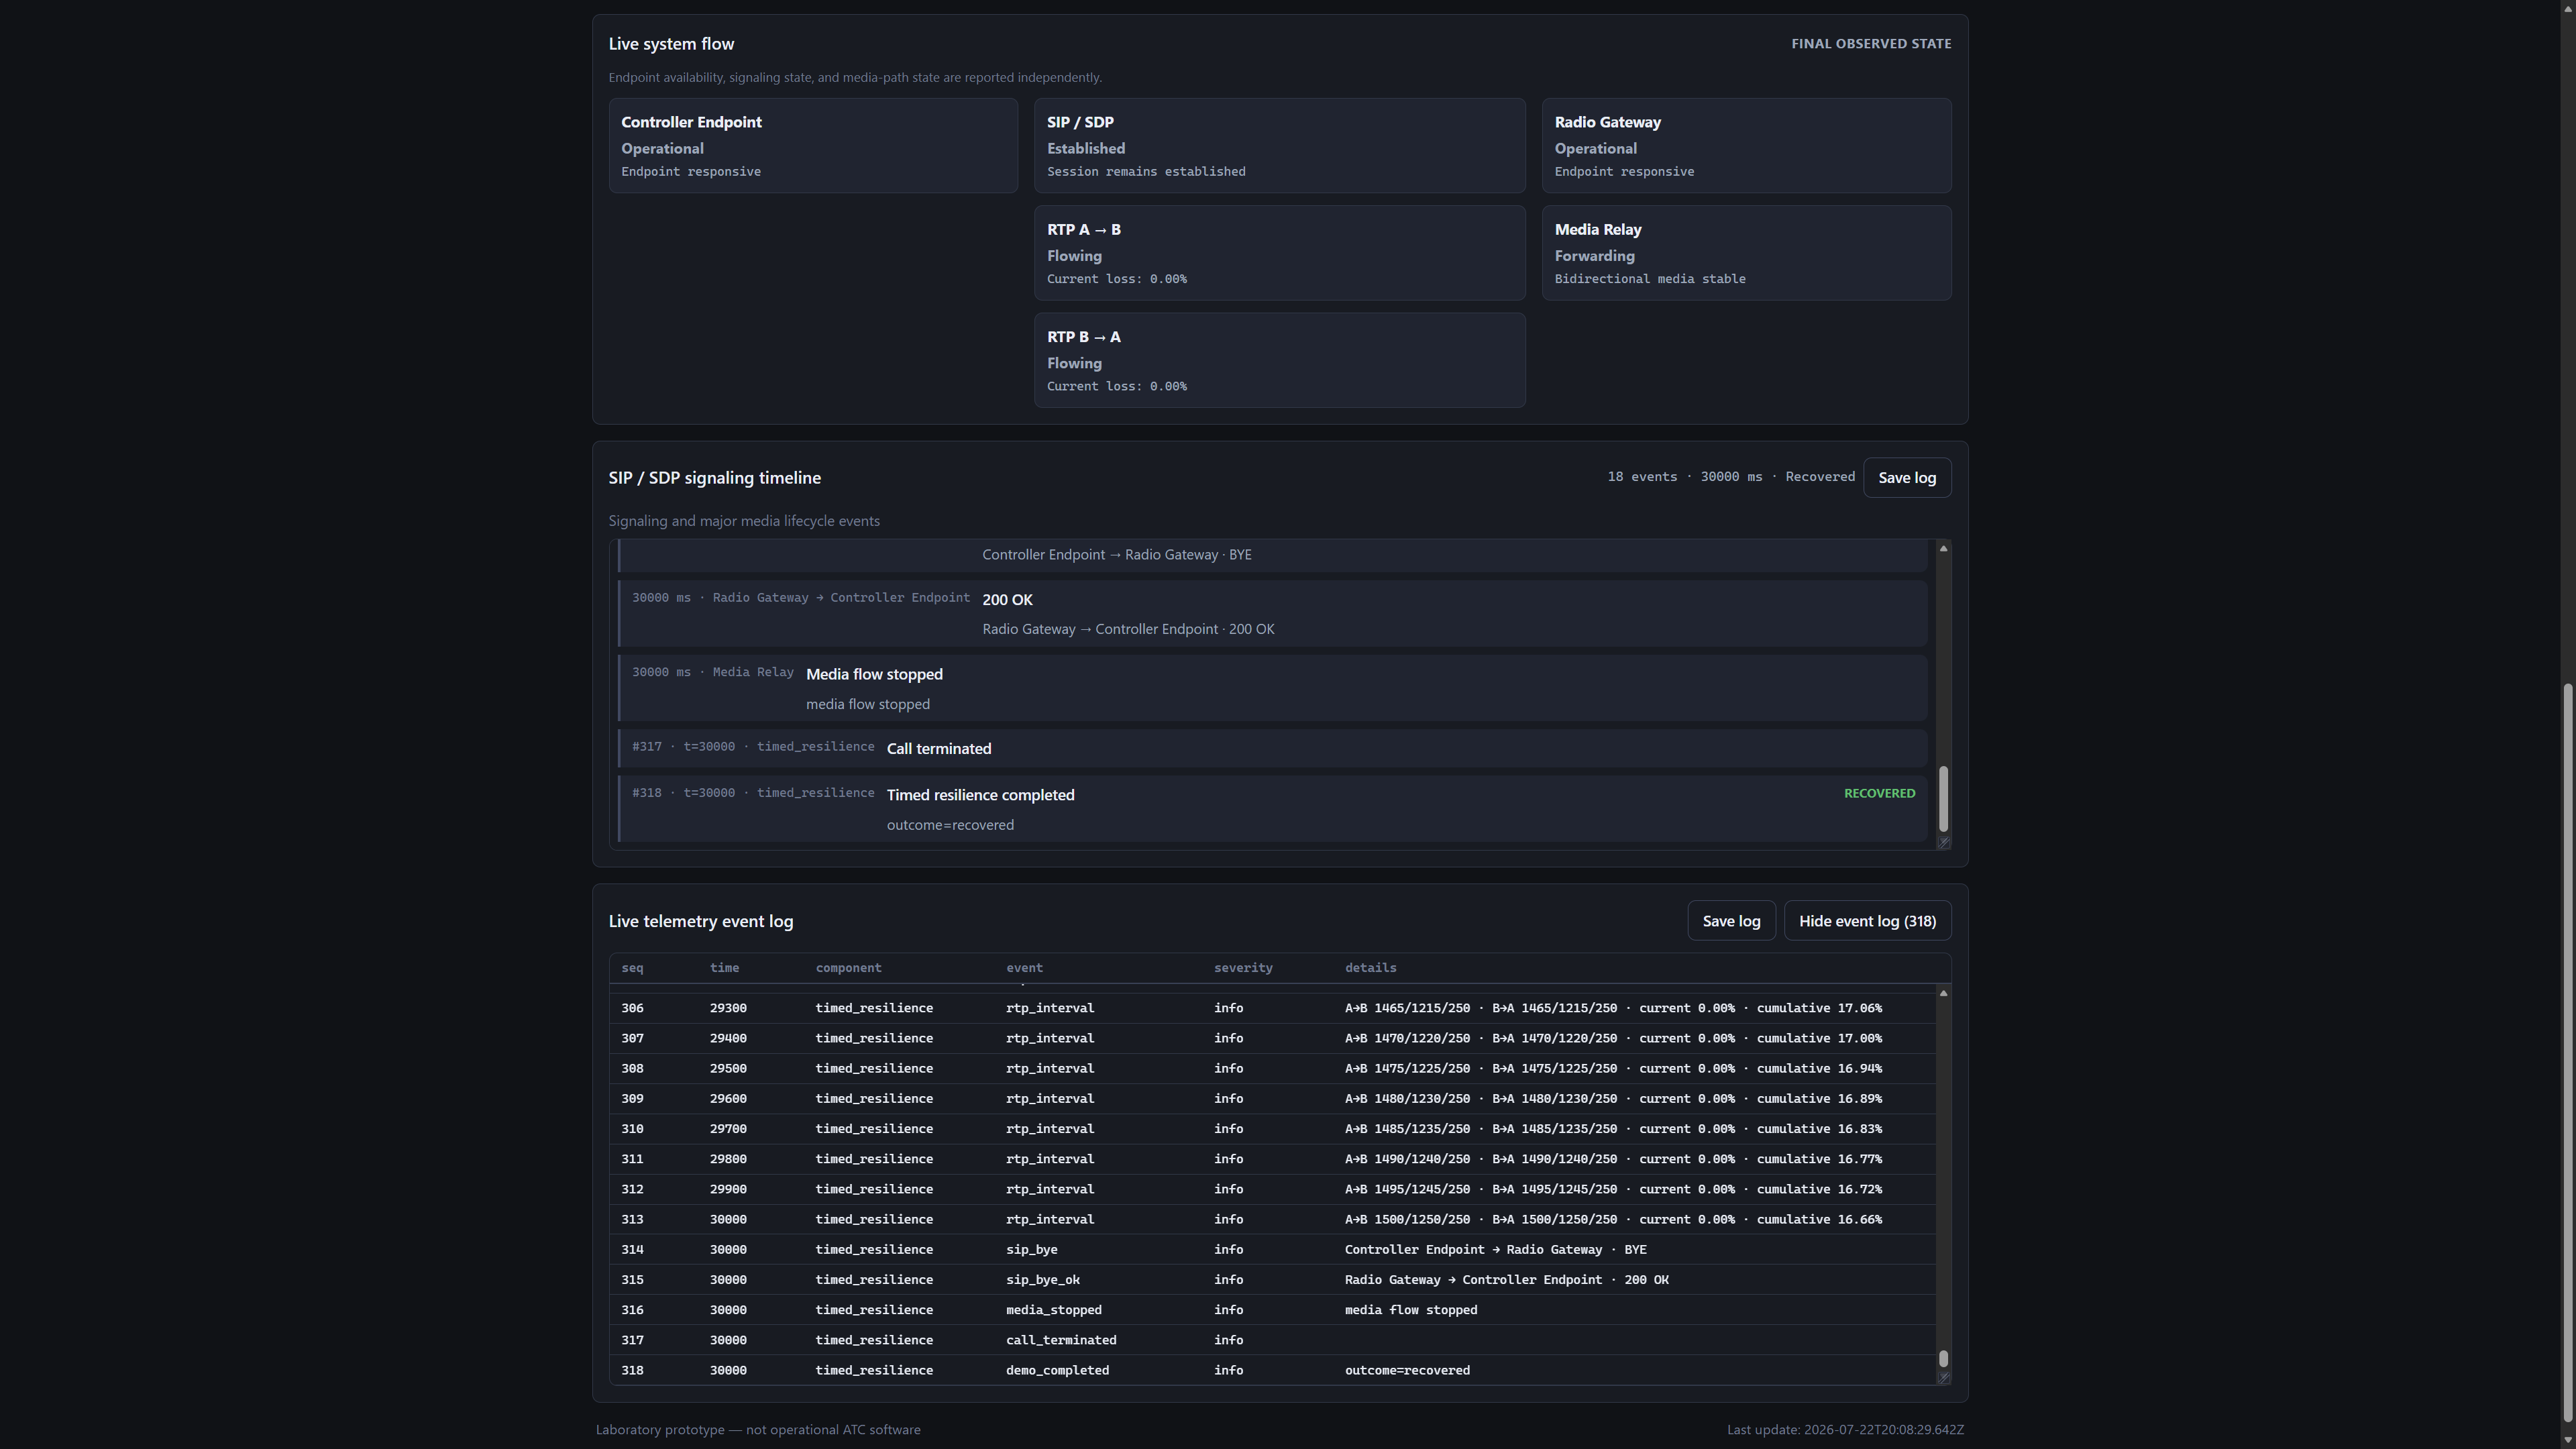The image size is (2576, 1449).
Task: Click 'Live telemetry event log' heading
Action: coord(700,921)
